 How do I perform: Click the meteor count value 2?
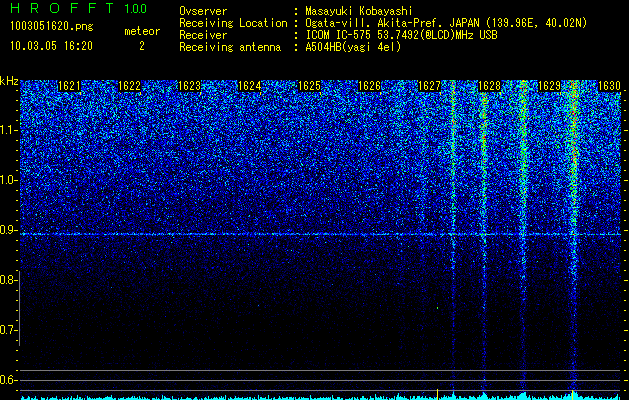click(x=142, y=46)
